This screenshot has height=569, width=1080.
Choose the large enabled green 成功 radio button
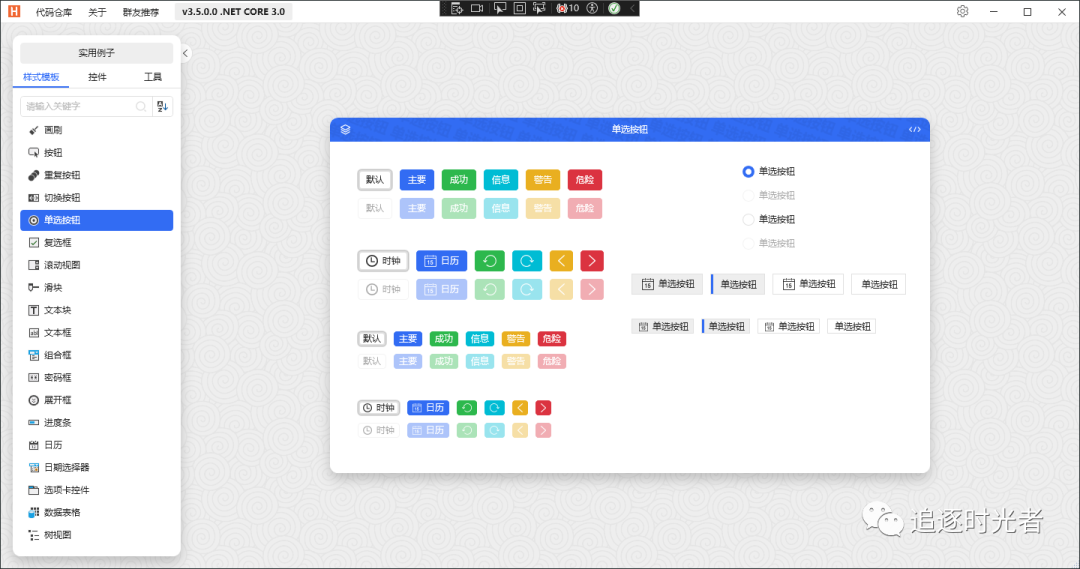[459, 180]
